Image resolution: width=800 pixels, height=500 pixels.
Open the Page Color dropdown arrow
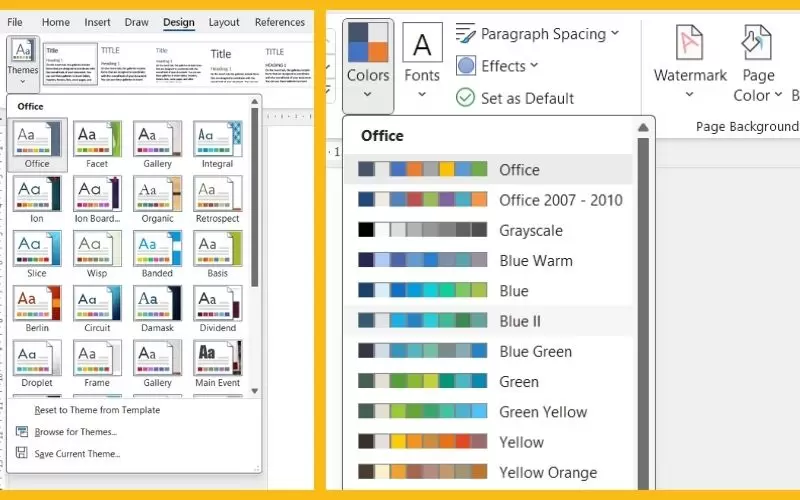click(778, 94)
